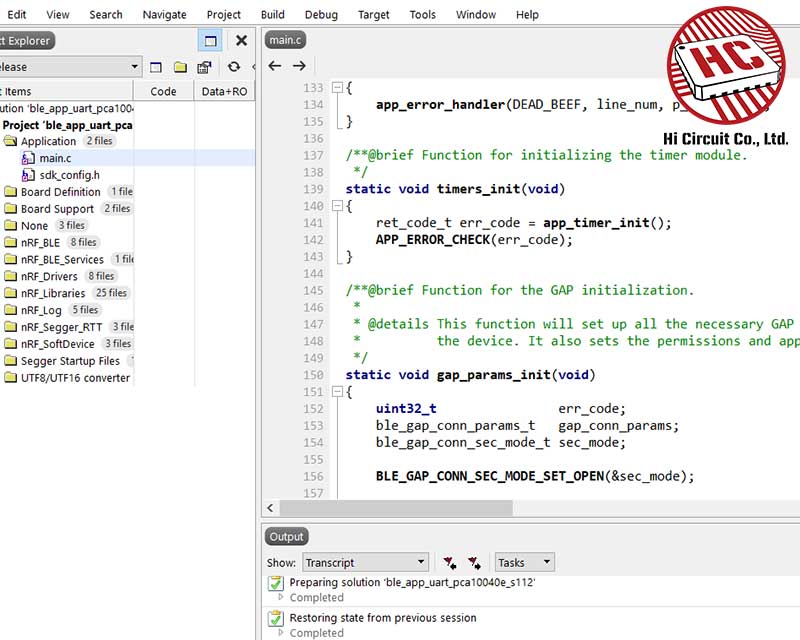This screenshot has width=800, height=640.
Task: Click the left arrow of the horizontal scrollbar
Action: (x=270, y=508)
